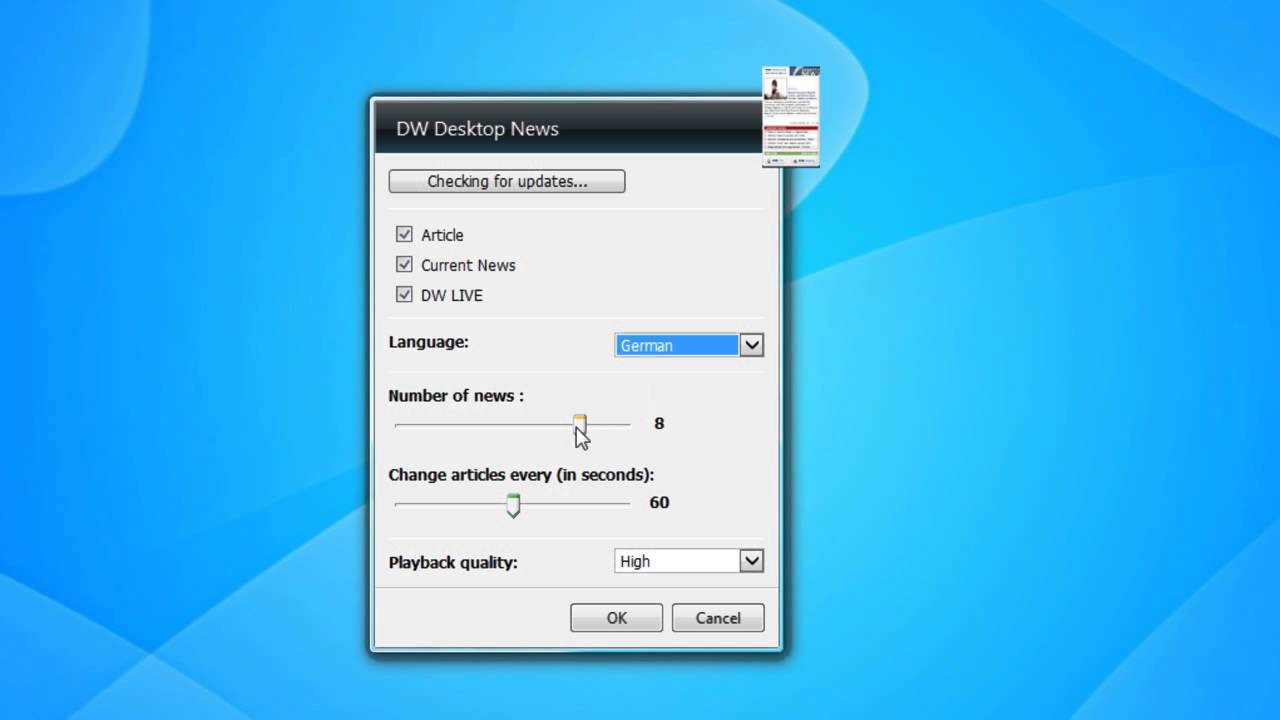Click the DW LIVE label text

click(x=452, y=295)
